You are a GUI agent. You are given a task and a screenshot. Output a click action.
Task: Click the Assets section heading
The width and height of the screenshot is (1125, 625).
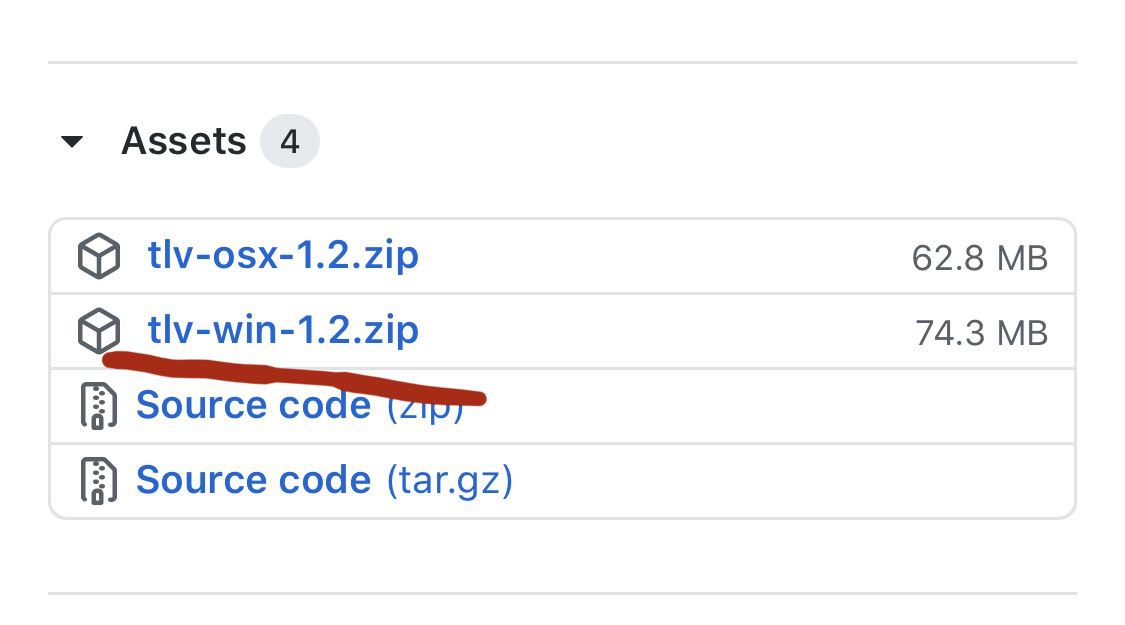click(x=183, y=141)
